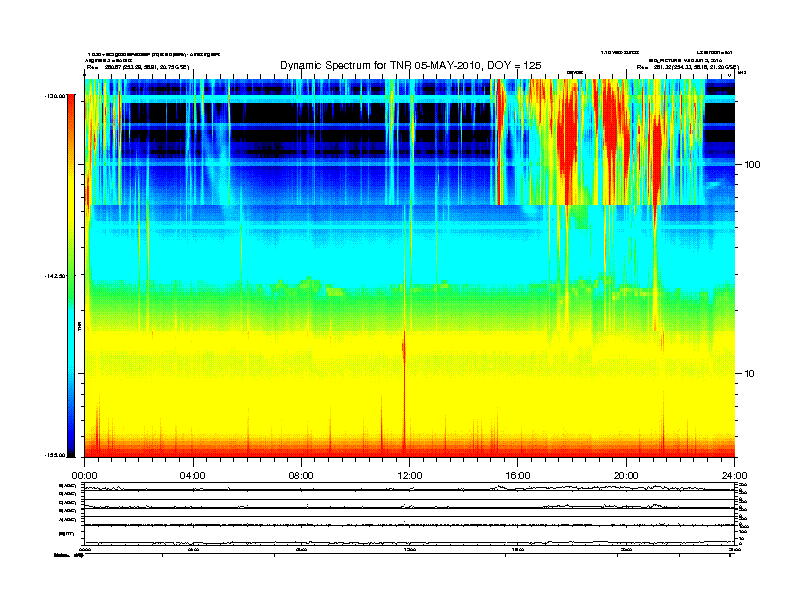Screen dimensions: 792x612
Task: Click the 20:00 time axis label
Action: click(x=626, y=476)
